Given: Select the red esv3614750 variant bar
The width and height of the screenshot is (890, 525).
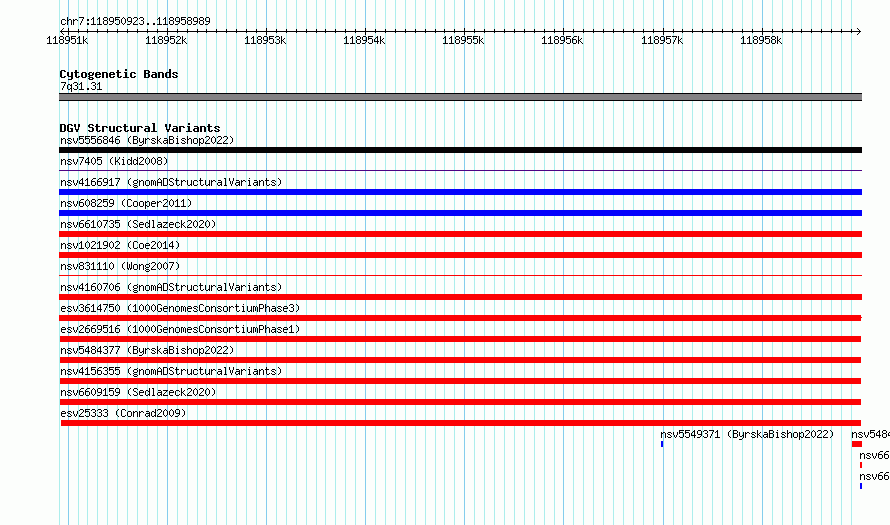Looking at the screenshot, I should click(460, 318).
